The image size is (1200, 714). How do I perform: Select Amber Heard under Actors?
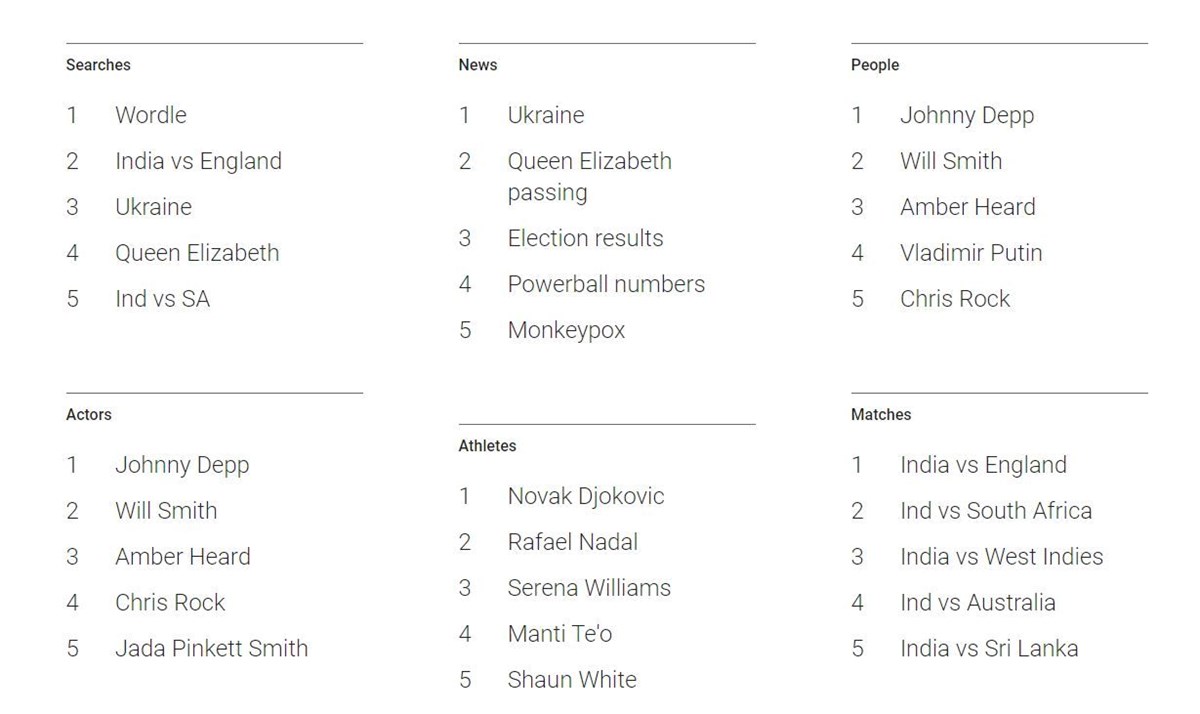(x=183, y=557)
